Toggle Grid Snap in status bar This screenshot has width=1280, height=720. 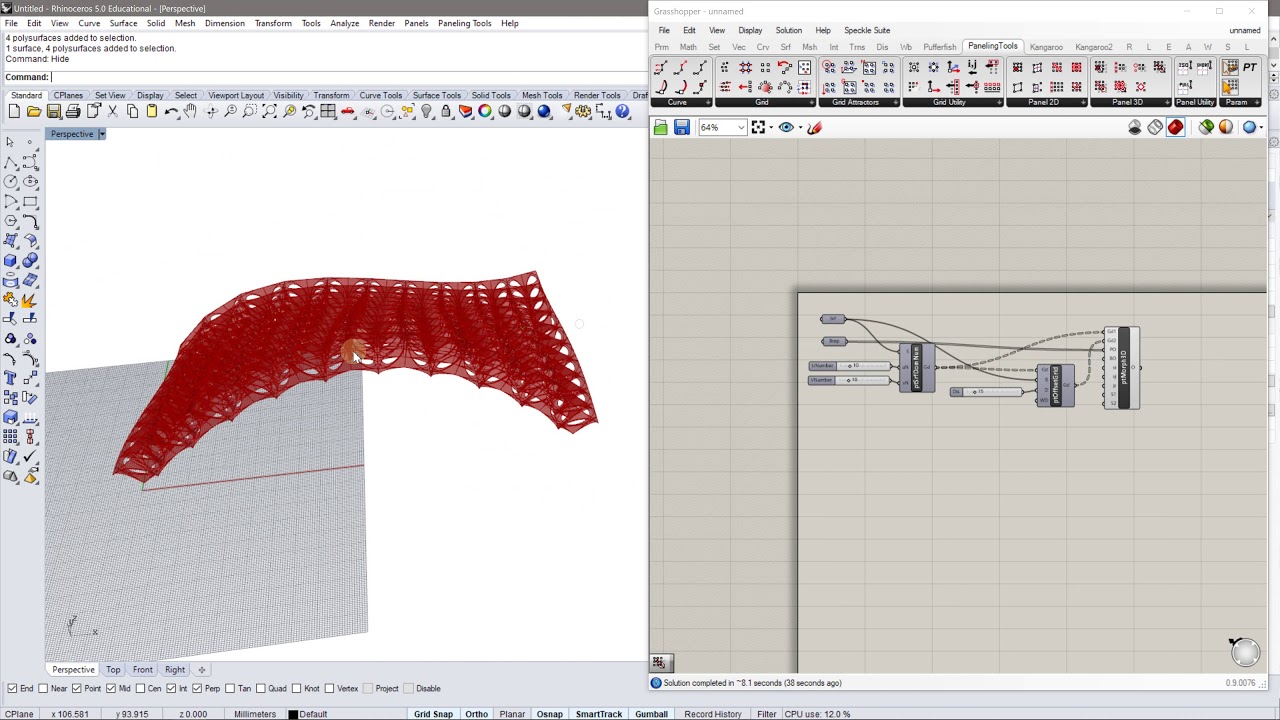(x=433, y=714)
